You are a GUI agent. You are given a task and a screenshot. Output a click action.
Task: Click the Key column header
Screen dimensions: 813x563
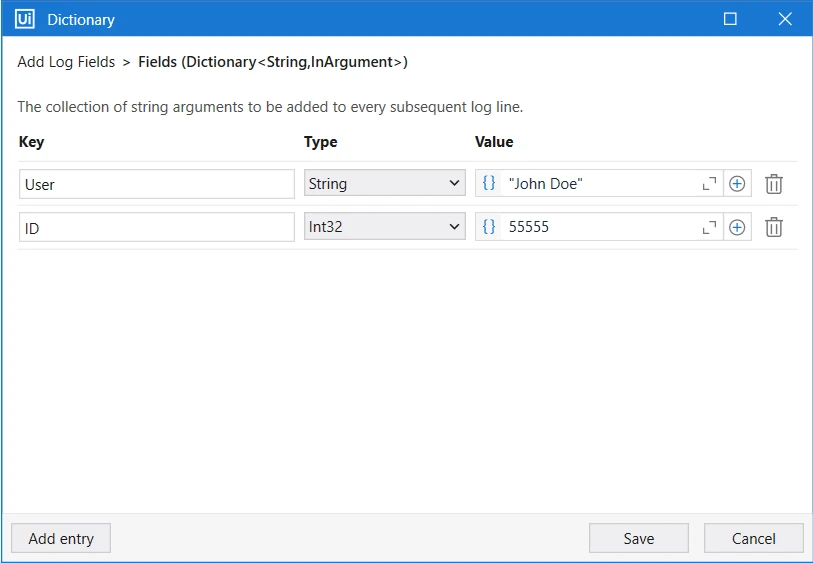31,142
